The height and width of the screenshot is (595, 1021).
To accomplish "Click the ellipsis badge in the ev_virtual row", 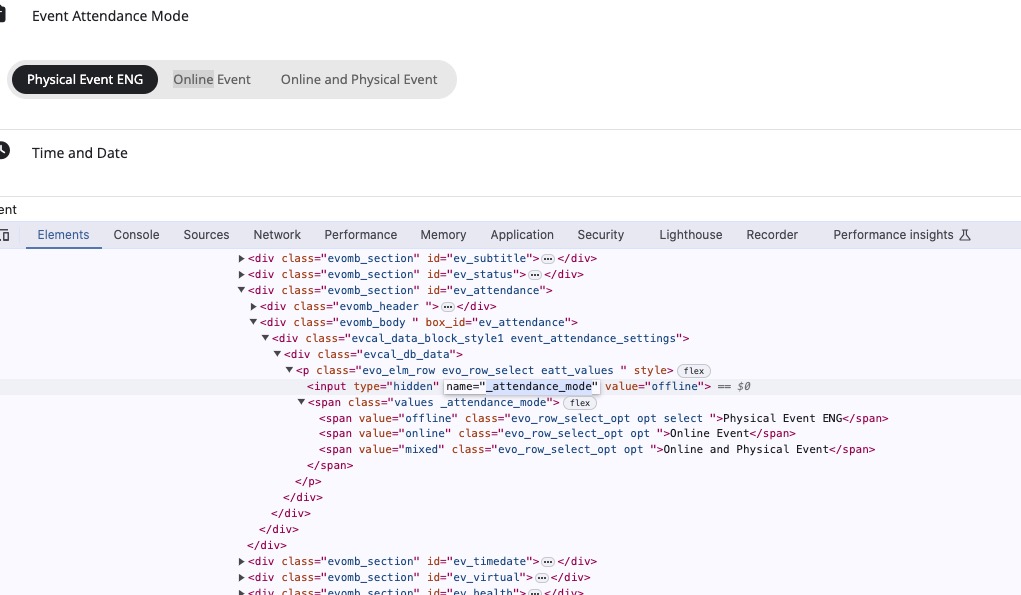I will [x=541, y=577].
